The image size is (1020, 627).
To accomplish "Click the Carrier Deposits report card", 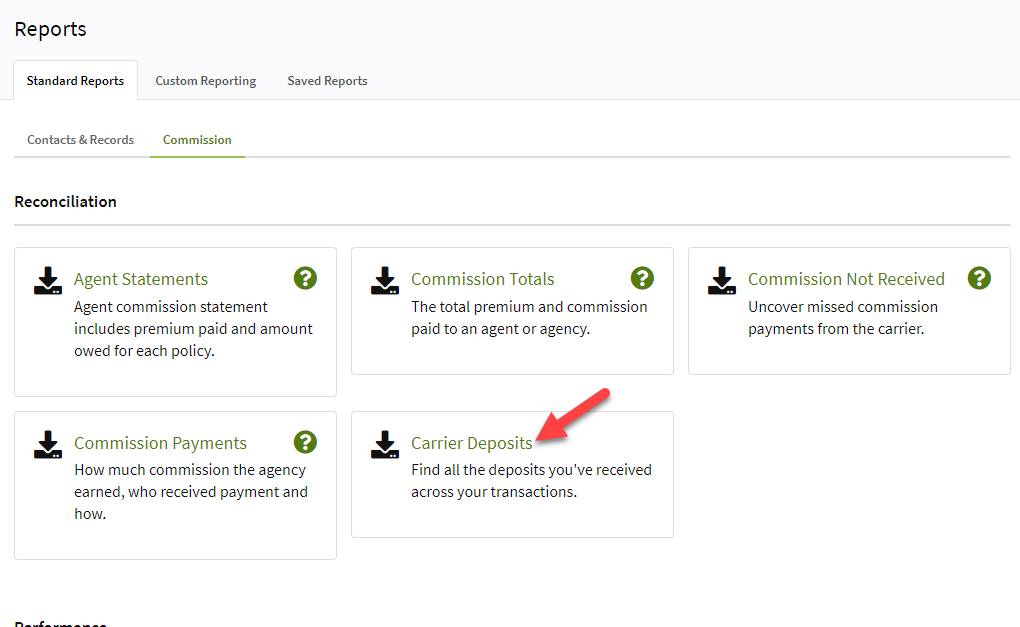I will pos(511,474).
